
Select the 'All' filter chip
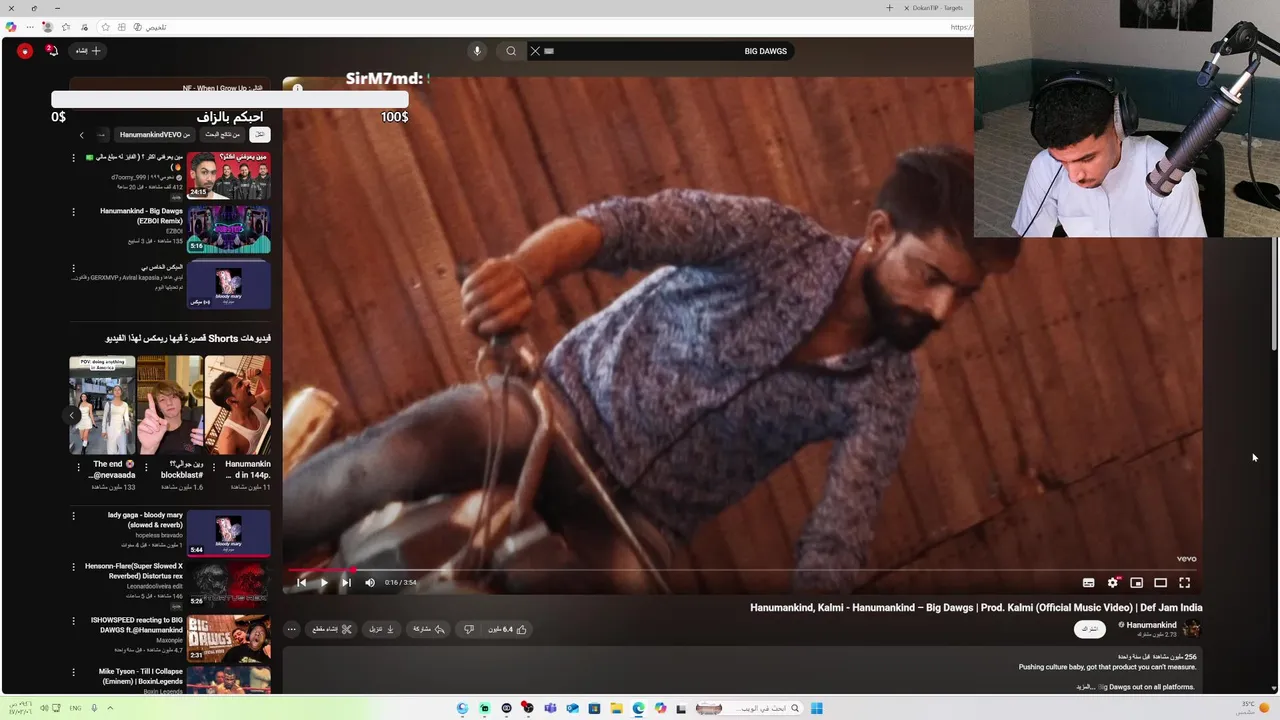[260, 134]
